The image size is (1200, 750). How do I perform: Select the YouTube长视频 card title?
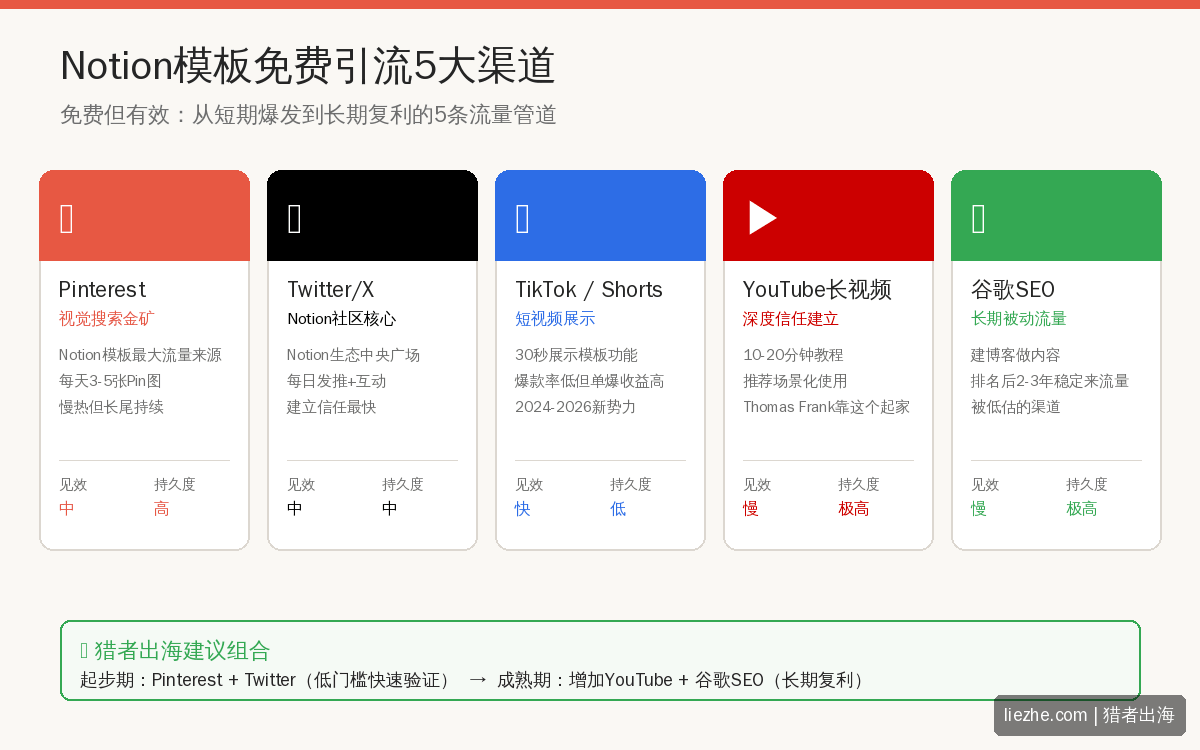[817, 289]
